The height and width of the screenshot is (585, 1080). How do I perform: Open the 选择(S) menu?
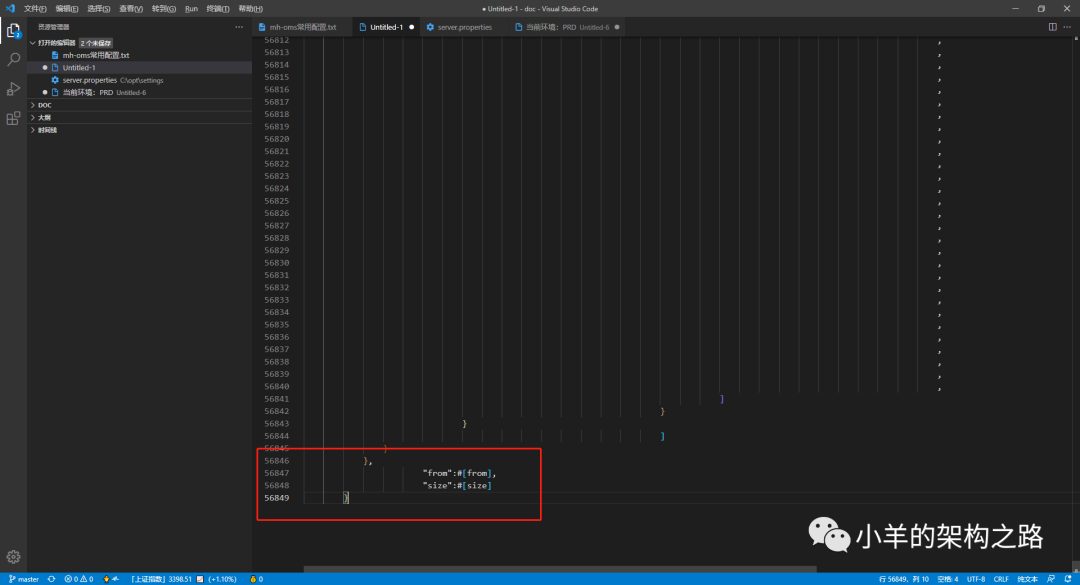[98, 9]
